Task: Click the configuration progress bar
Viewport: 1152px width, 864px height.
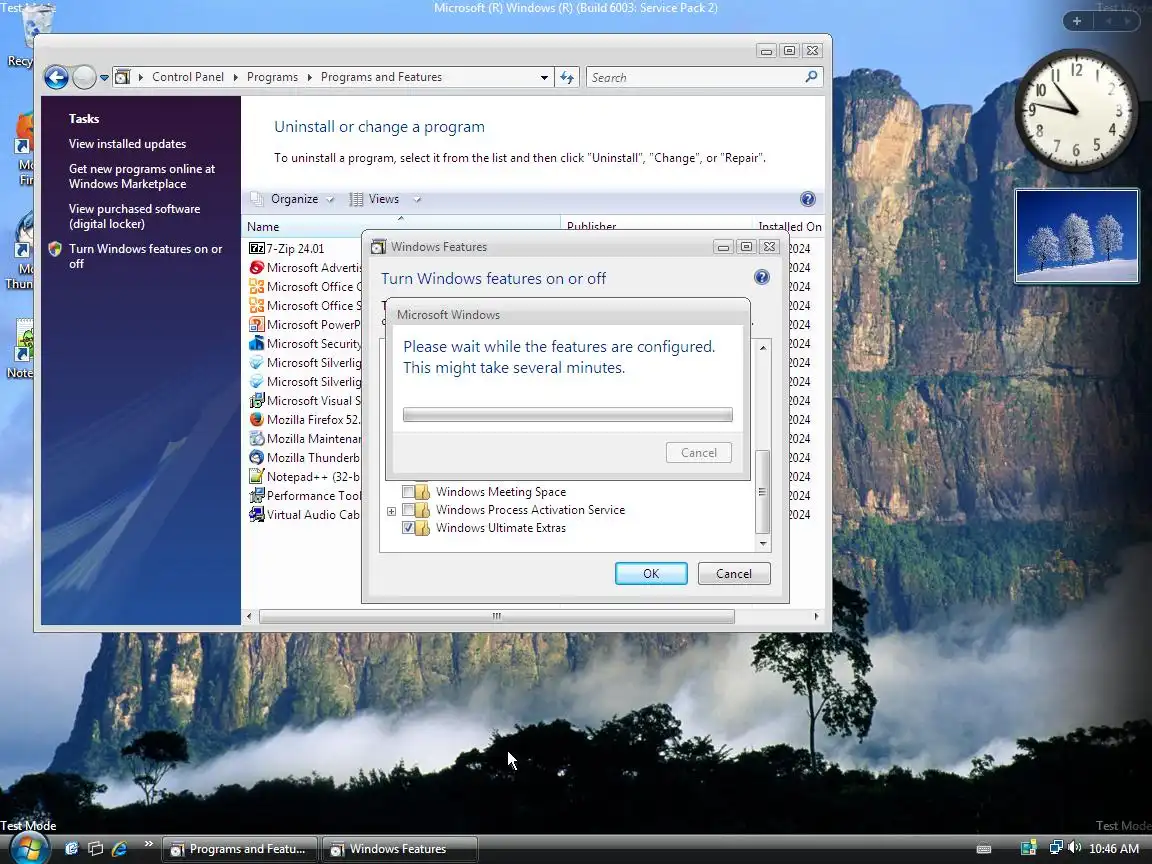Action: point(568,414)
